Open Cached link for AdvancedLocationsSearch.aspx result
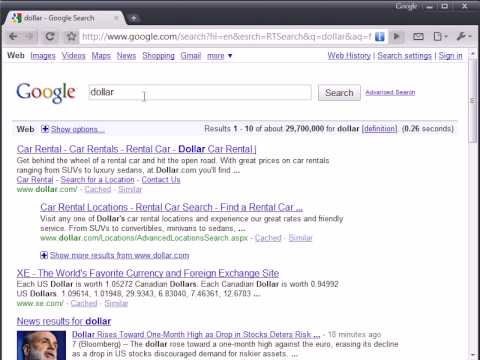480x360 pixels. click(x=268, y=238)
